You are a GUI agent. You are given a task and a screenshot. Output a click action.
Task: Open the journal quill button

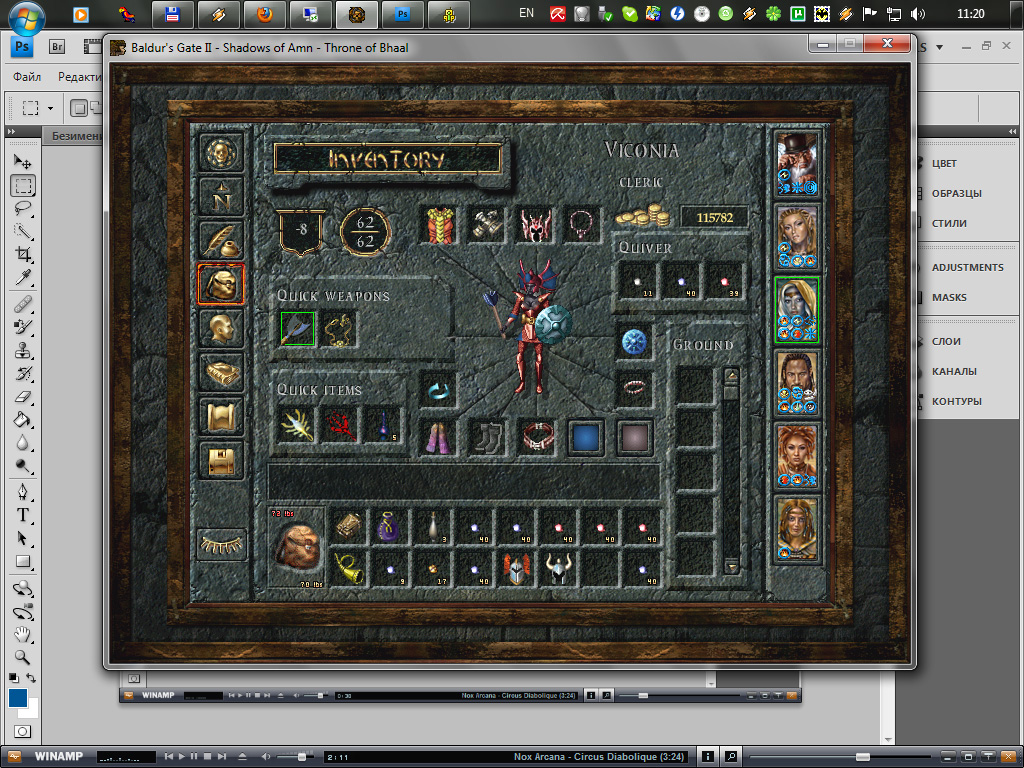[221, 241]
